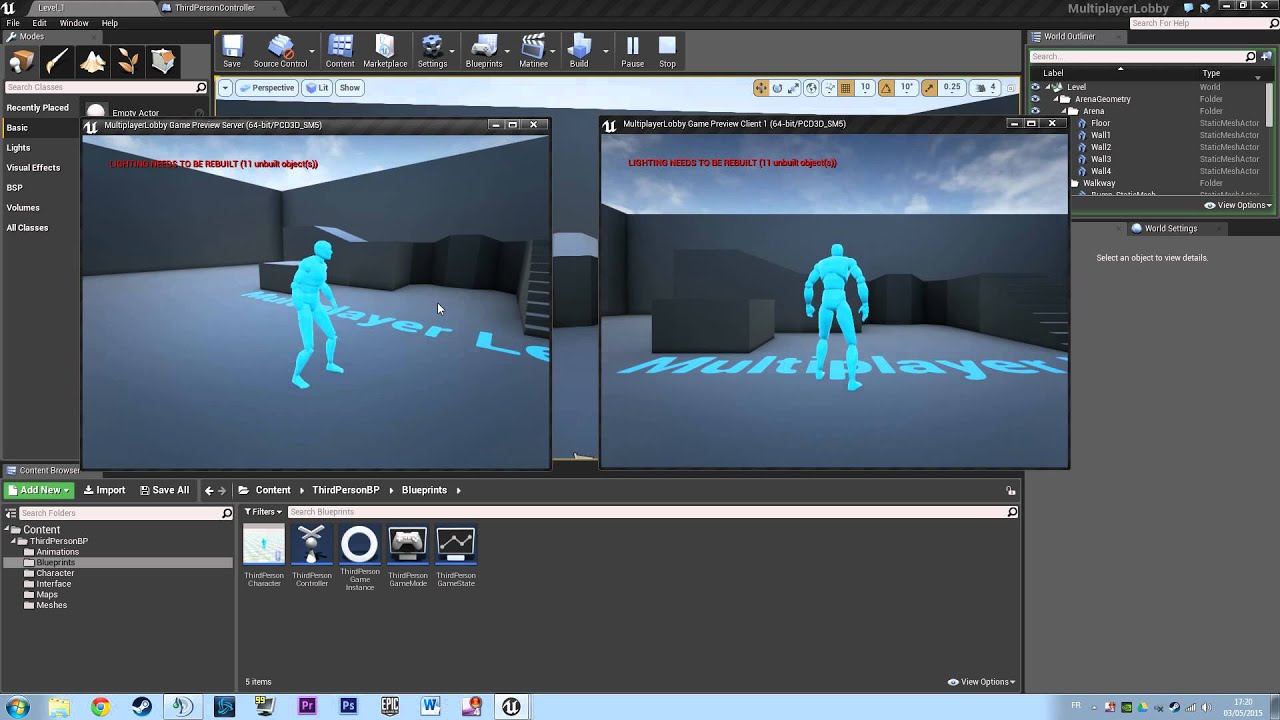Screen dimensions: 1280x720
Task: Click Save All in Content Browser
Action: coord(164,490)
